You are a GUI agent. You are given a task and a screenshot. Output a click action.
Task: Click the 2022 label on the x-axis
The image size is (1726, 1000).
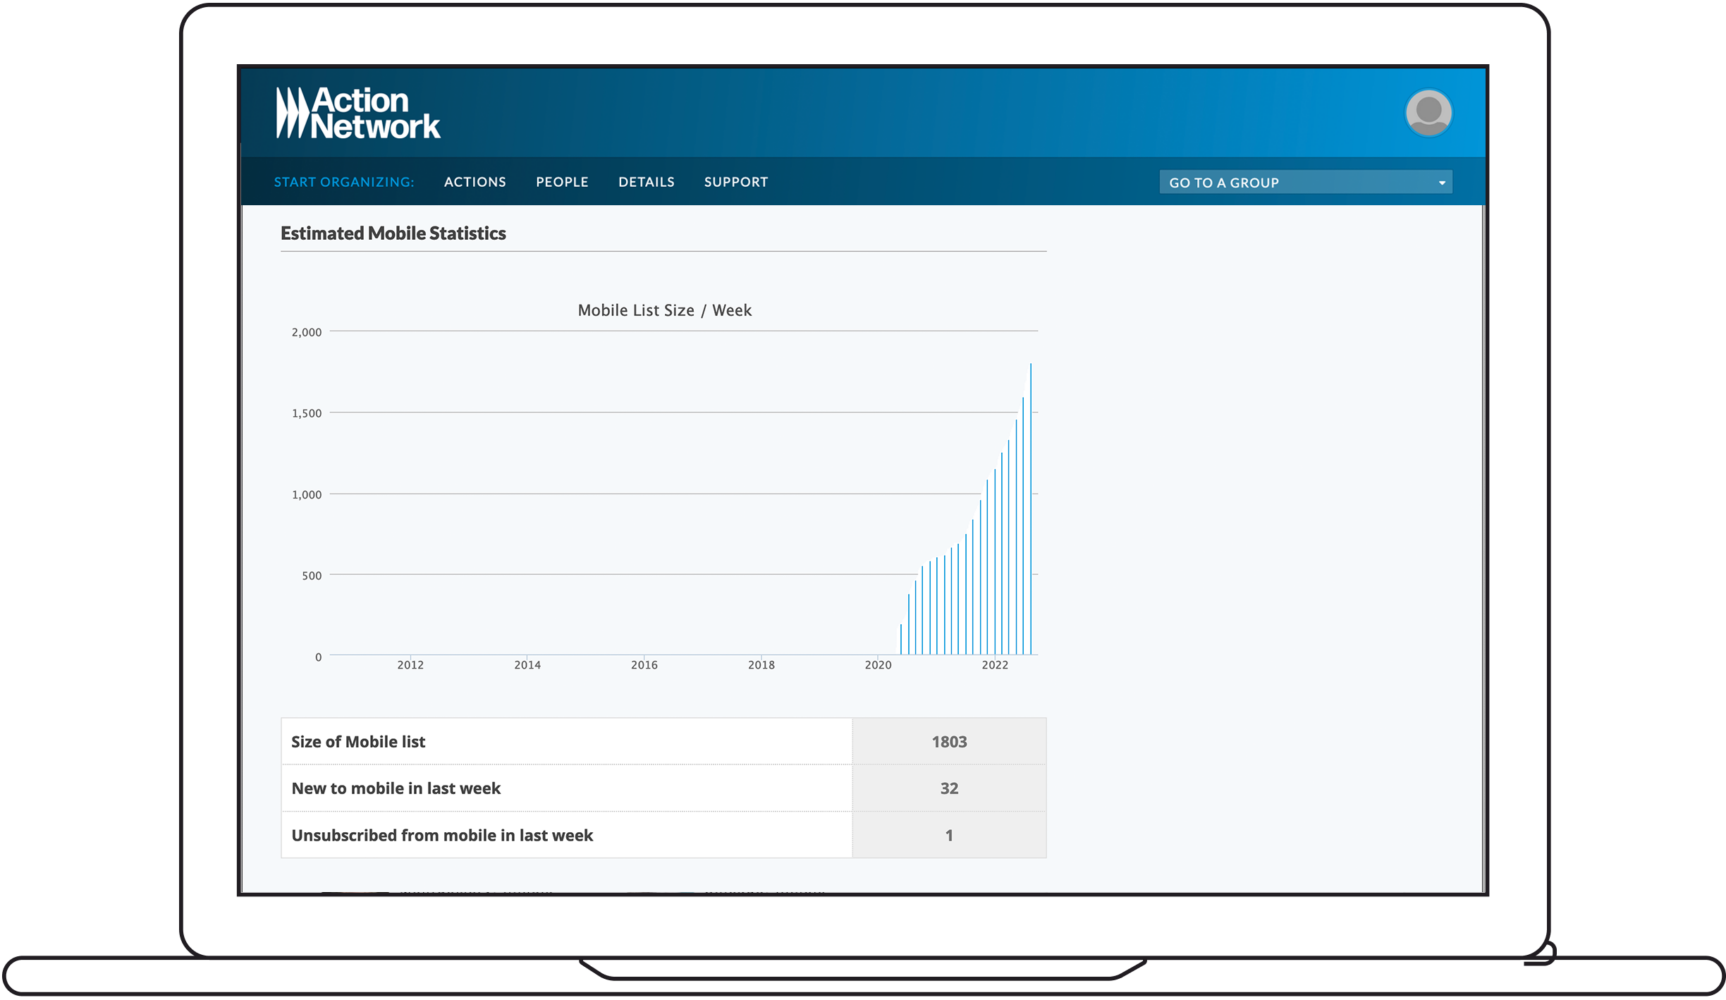995,665
